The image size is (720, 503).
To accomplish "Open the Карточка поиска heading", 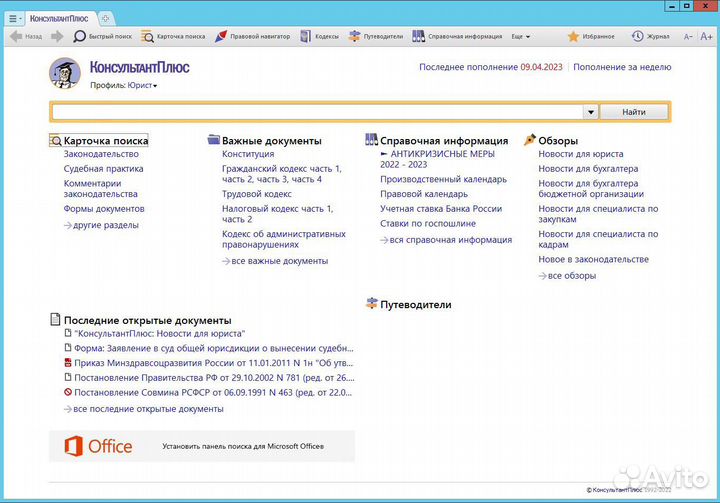I will (106, 141).
